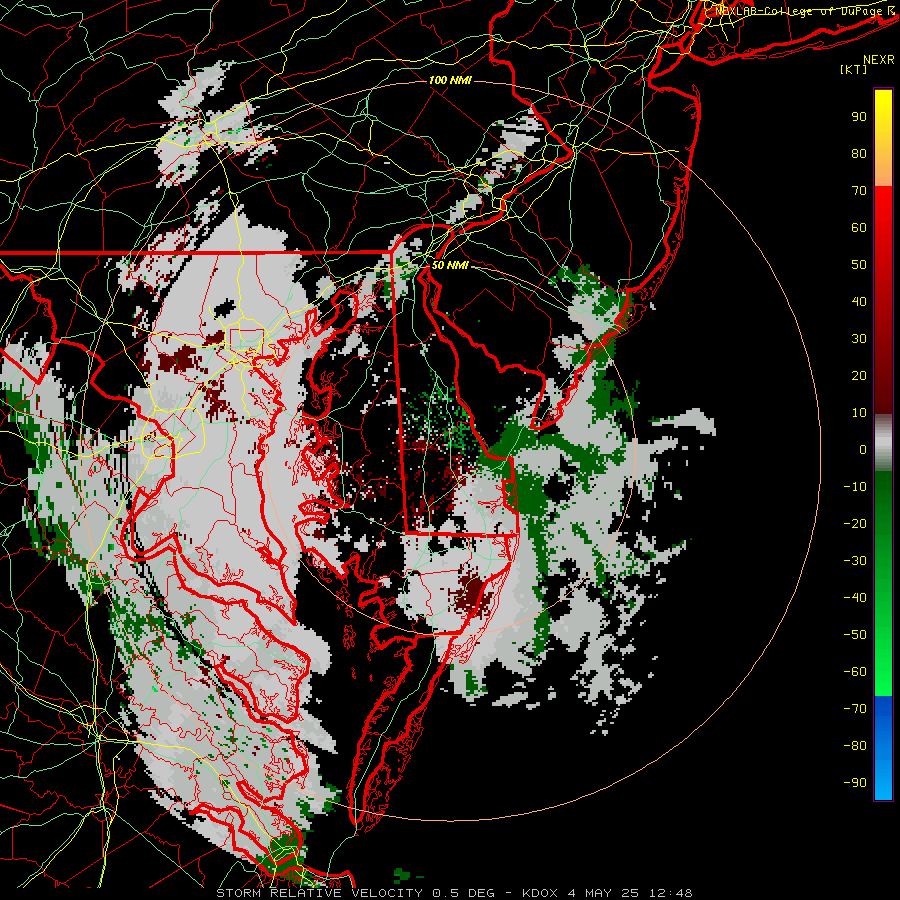This screenshot has height=900, width=900.
Task: Click the 90 value on velocity scale
Action: pyautogui.click(x=859, y=117)
